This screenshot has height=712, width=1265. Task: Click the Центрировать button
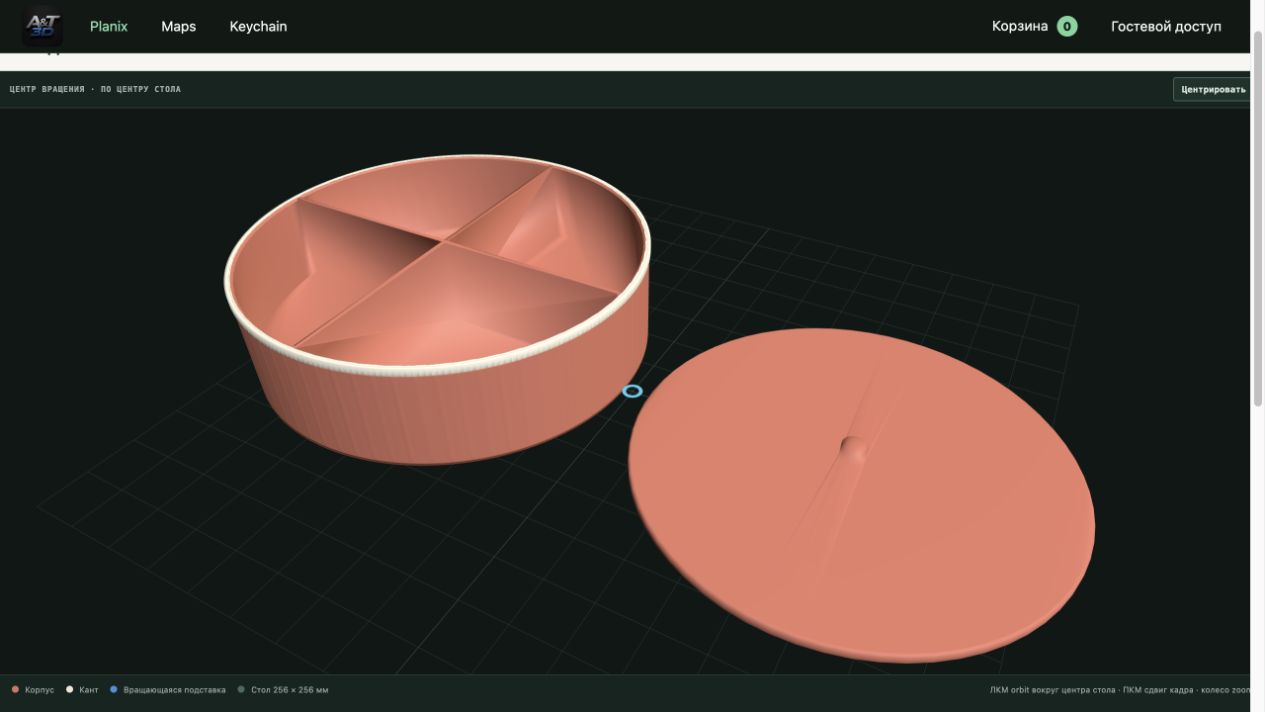pos(1212,89)
